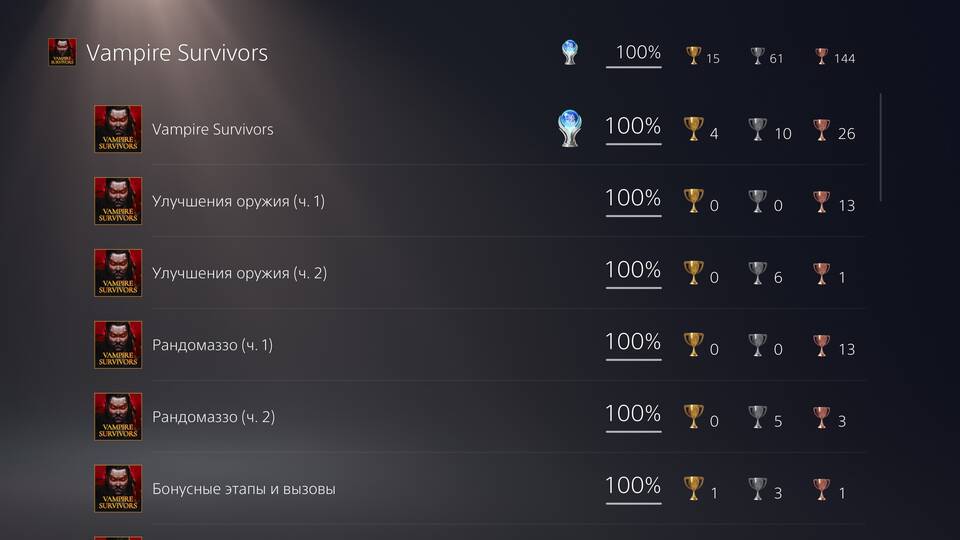The image size is (960, 540).
Task: Click the vertical scrollbar on the right
Action: (880, 147)
